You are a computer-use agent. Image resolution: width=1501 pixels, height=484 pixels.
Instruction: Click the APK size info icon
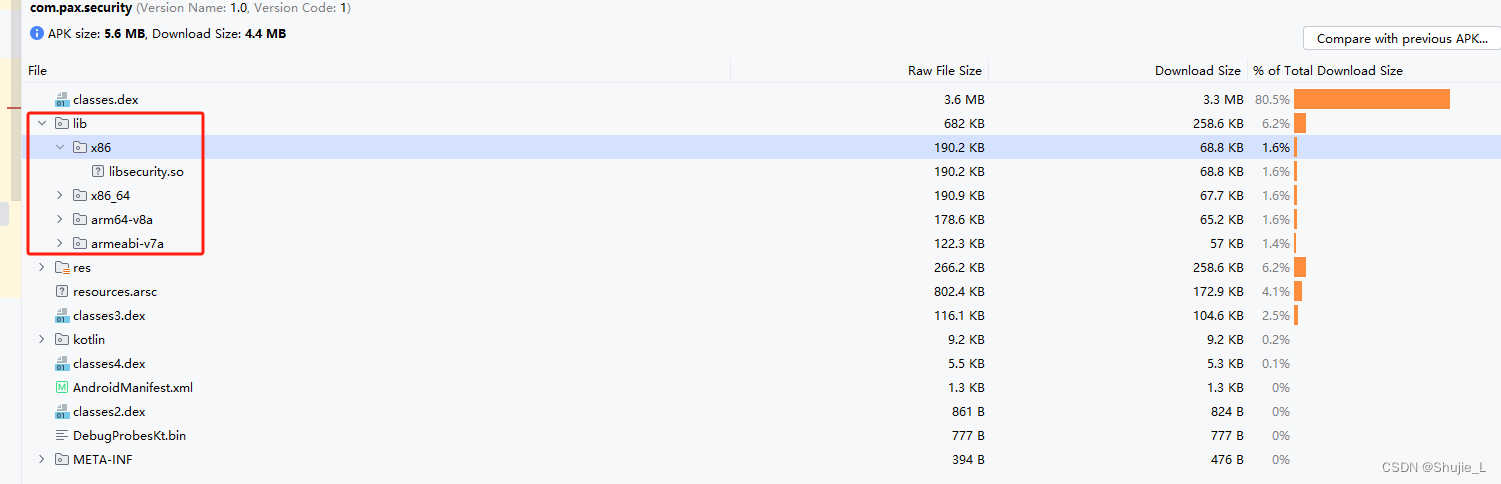(x=37, y=33)
